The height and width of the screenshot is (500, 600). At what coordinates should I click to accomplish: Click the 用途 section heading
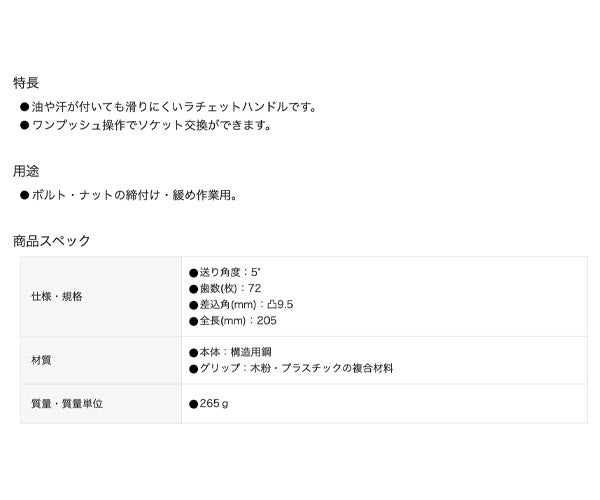(x=26, y=170)
